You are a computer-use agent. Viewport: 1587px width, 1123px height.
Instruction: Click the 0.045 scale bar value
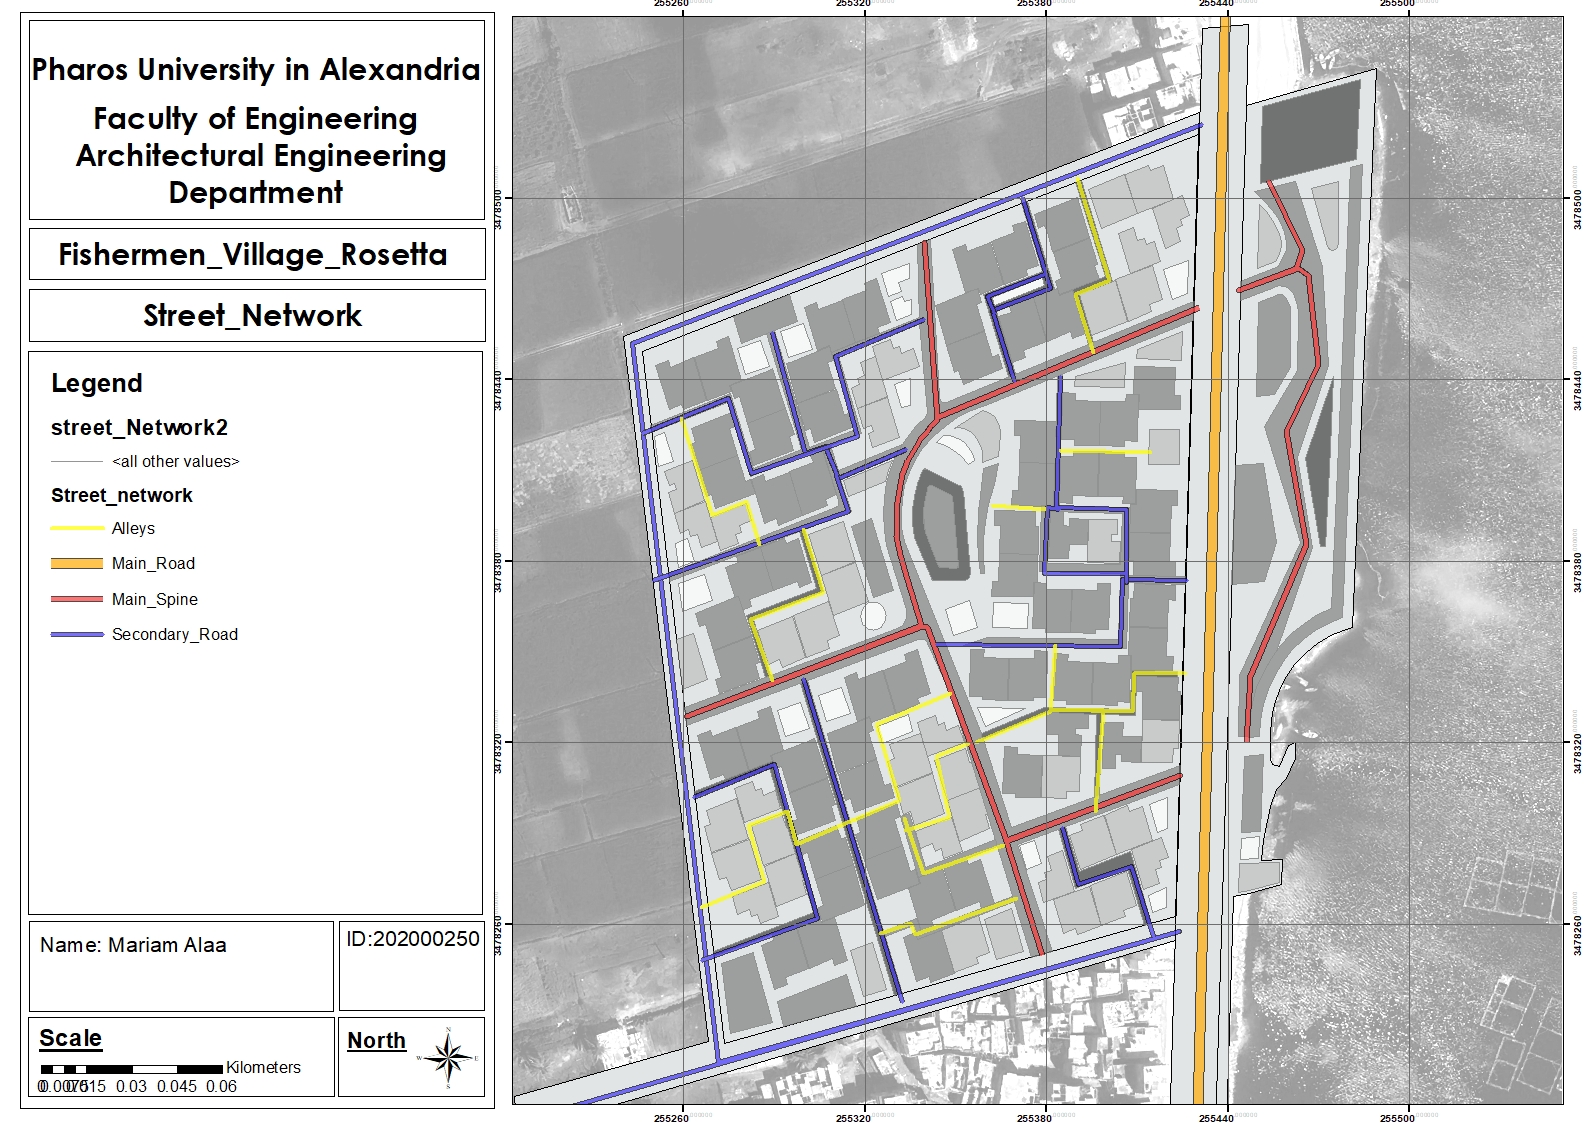[x=177, y=1086]
